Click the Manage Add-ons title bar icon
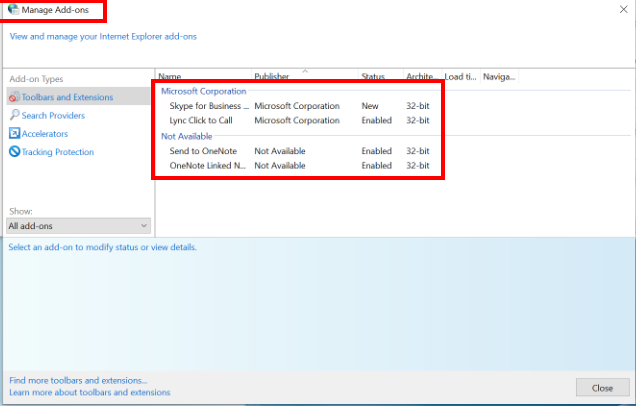 11,9
